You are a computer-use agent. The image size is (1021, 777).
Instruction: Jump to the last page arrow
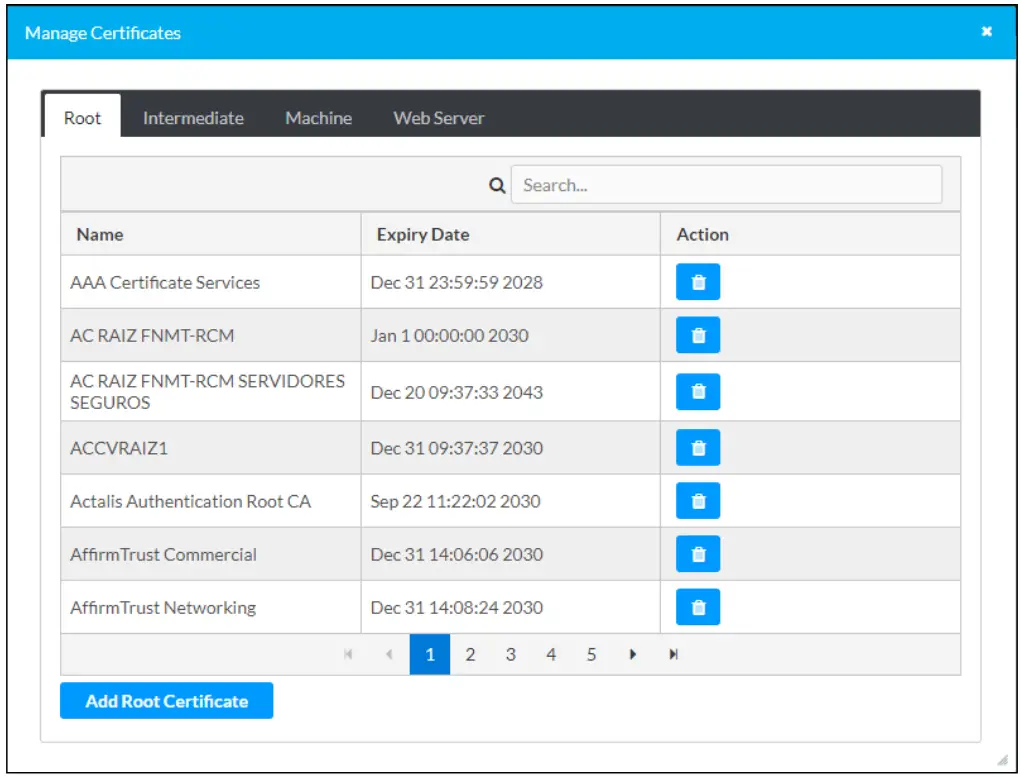tap(674, 655)
